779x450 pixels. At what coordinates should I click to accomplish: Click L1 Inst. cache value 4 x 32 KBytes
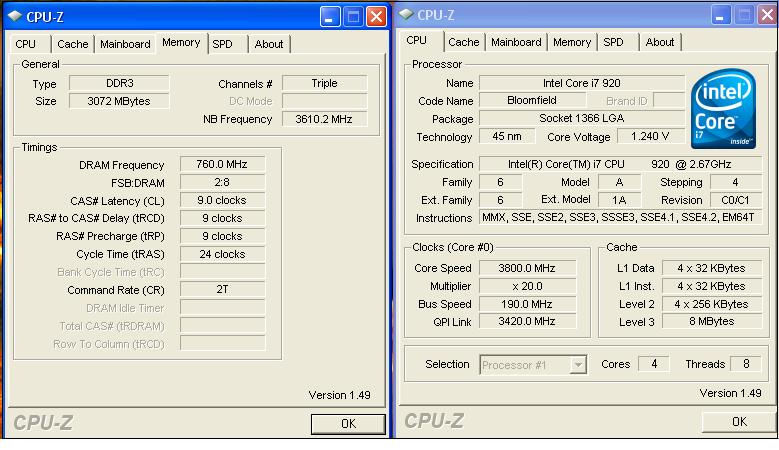711,286
